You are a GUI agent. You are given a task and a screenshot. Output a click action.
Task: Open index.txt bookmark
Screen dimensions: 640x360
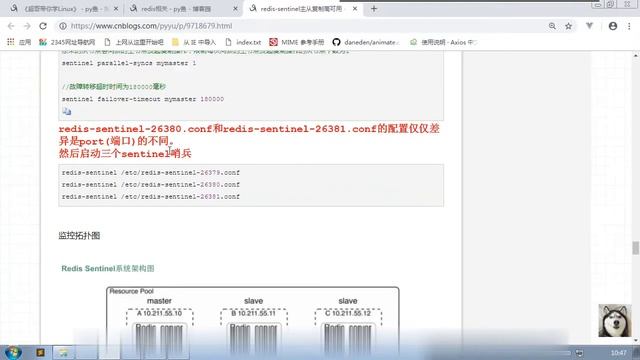[x=243, y=42]
